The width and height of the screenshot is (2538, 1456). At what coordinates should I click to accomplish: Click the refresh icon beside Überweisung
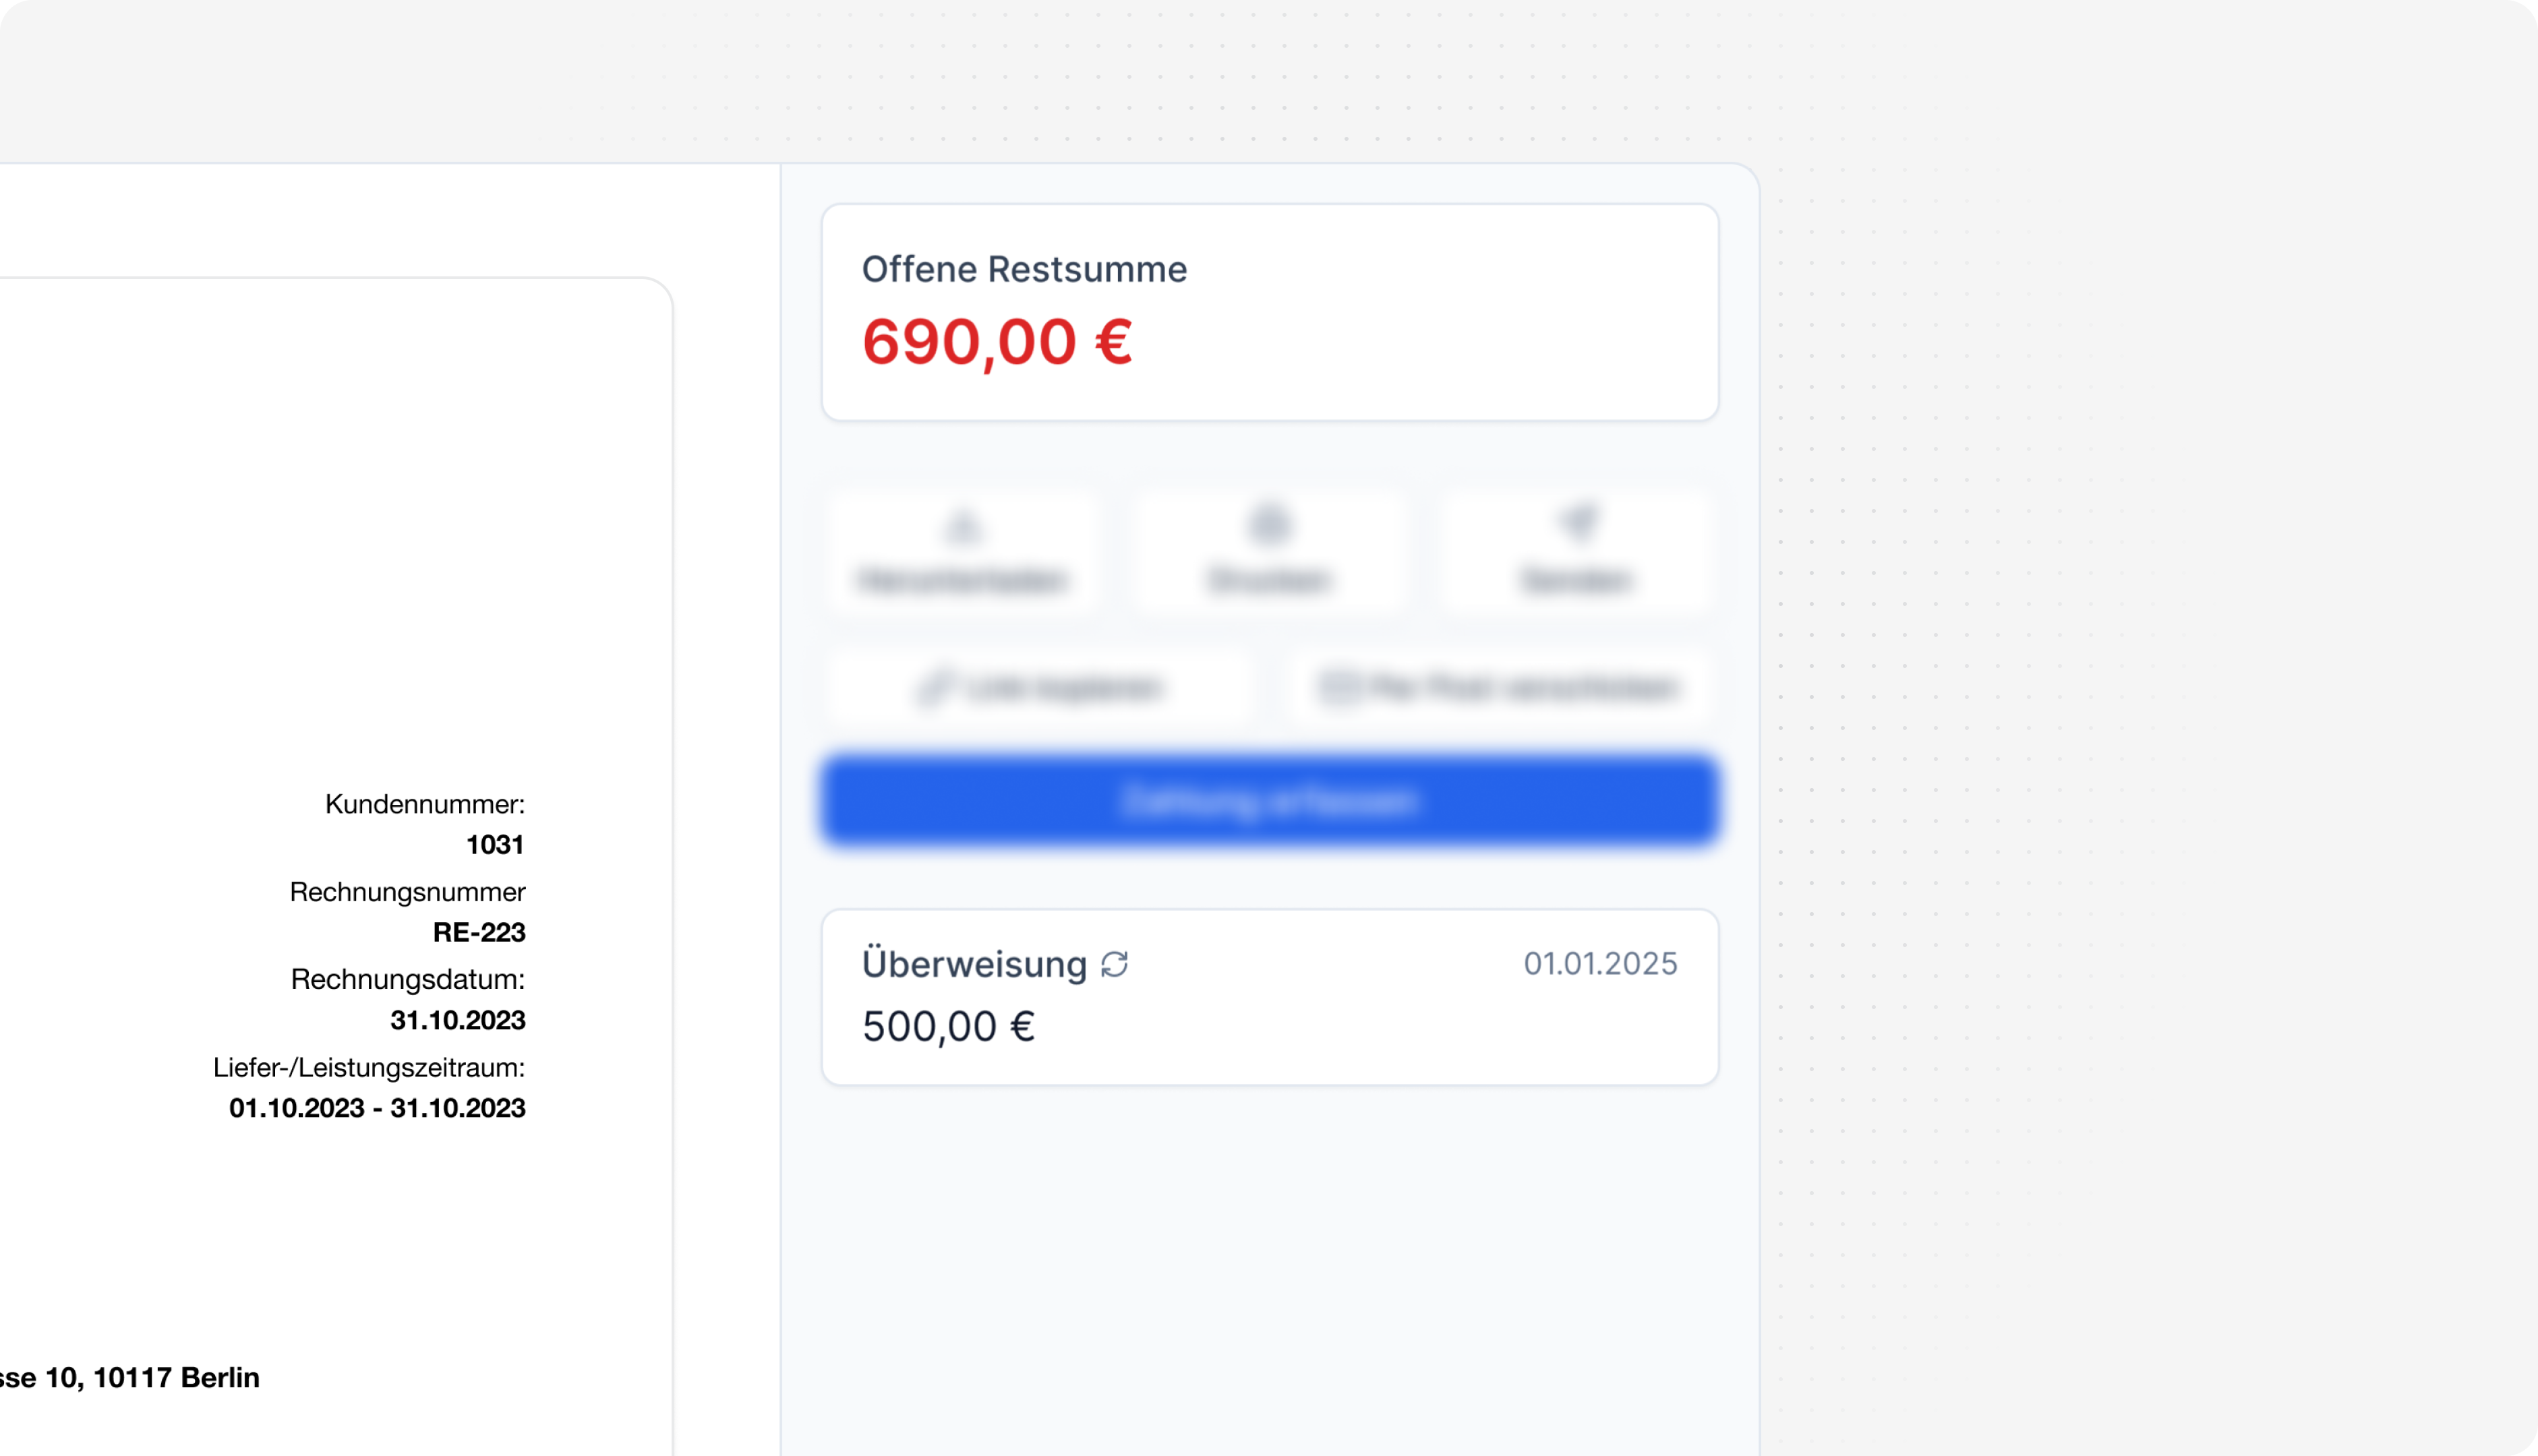1114,964
